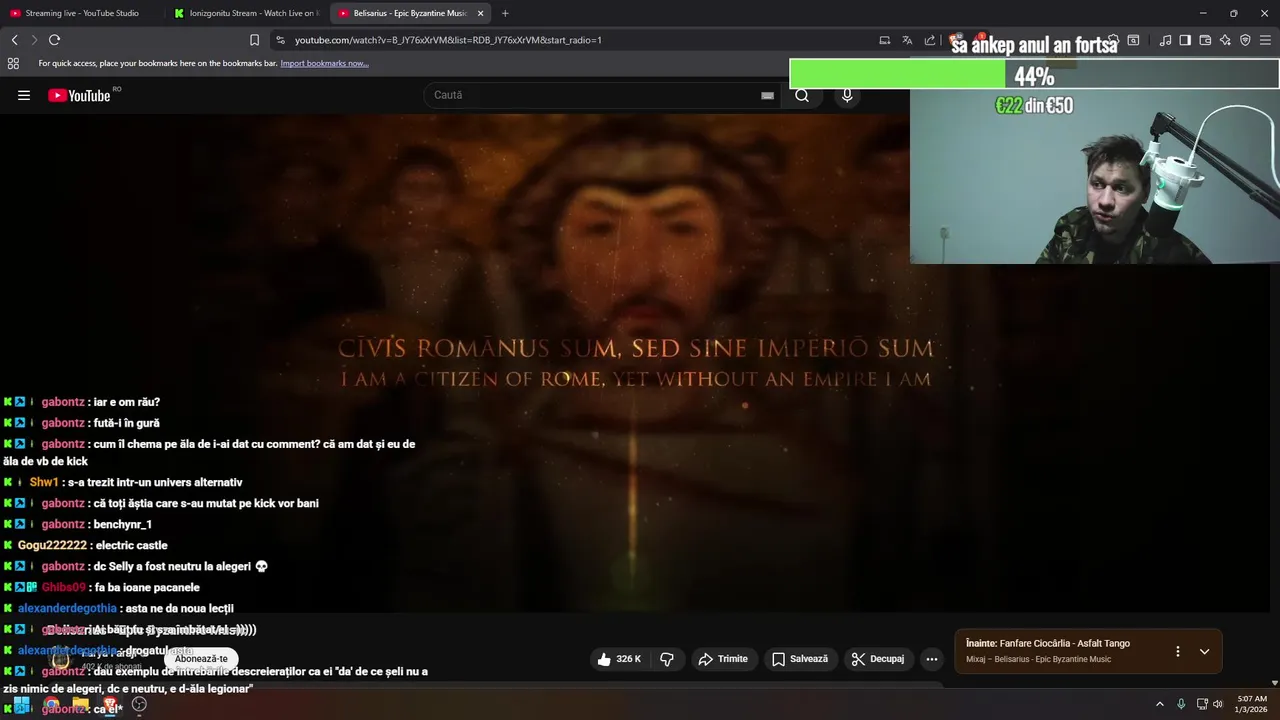Show hidden system tray icons chevron
This screenshot has width=1280, height=720.
click(x=1160, y=704)
